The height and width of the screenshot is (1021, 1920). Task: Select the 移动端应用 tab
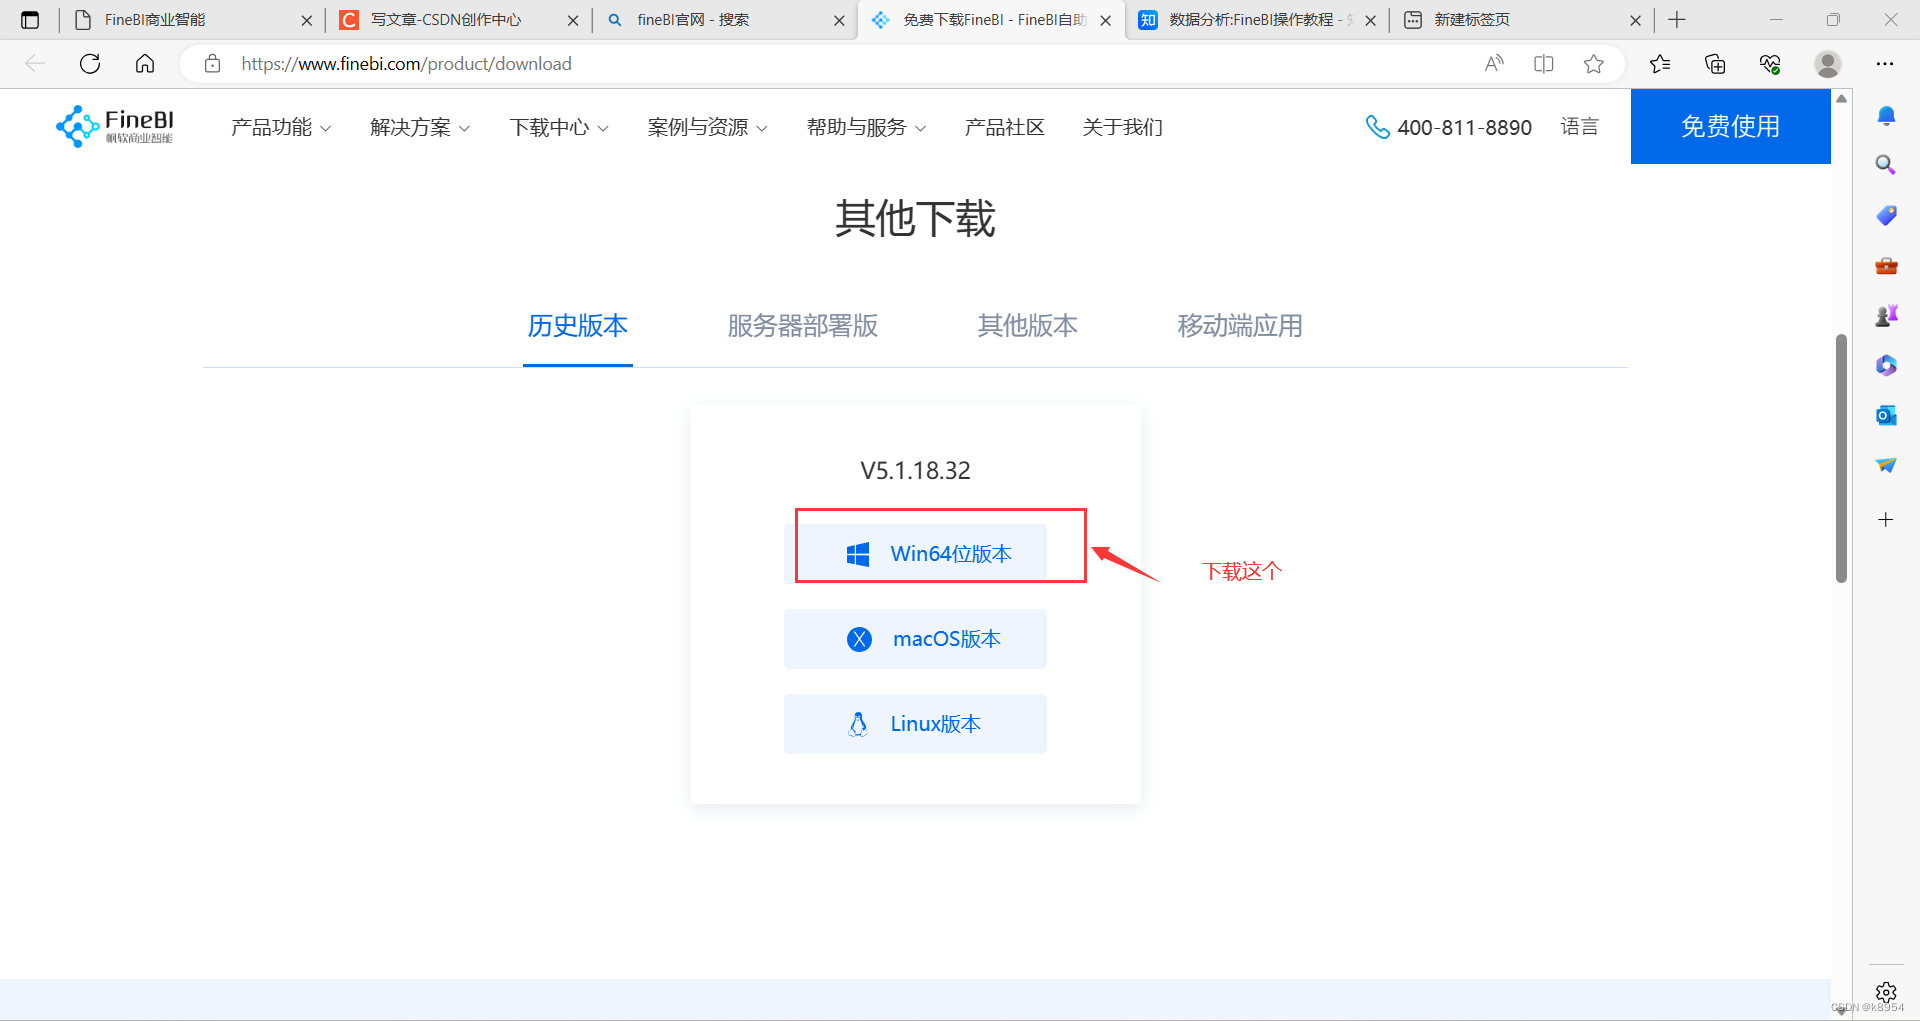pyautogui.click(x=1240, y=326)
